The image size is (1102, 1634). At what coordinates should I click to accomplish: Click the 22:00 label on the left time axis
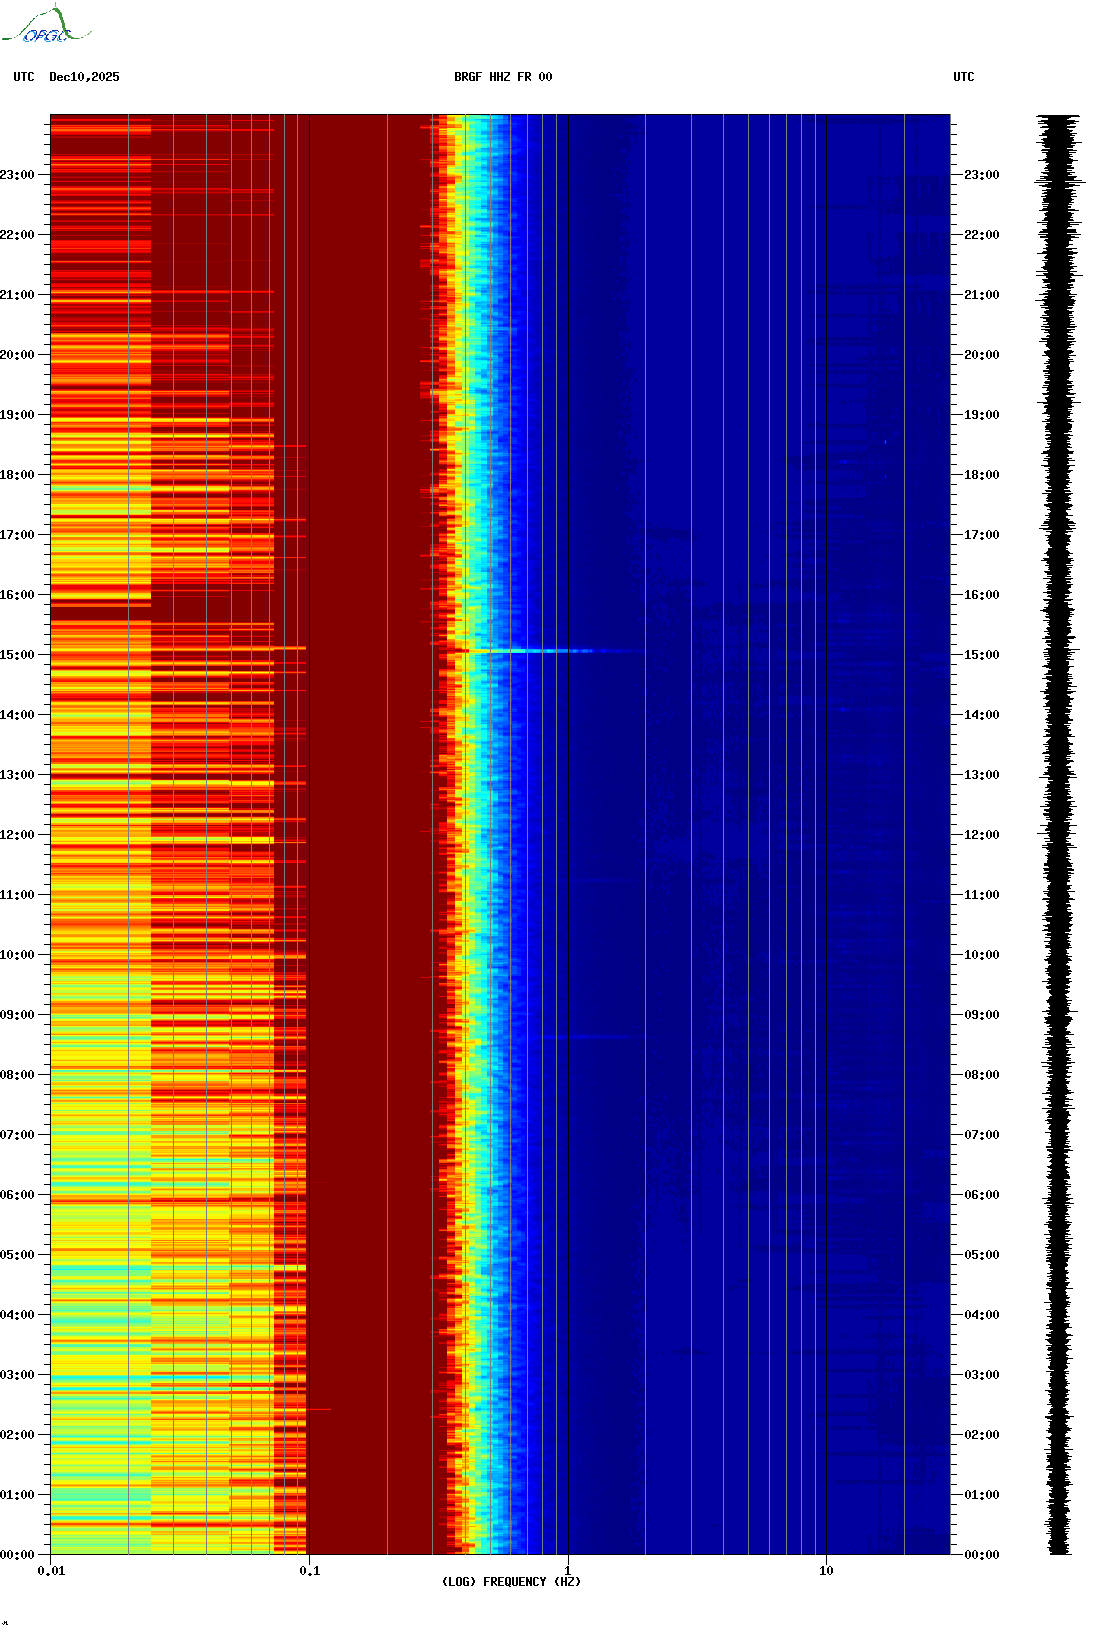(x=17, y=235)
